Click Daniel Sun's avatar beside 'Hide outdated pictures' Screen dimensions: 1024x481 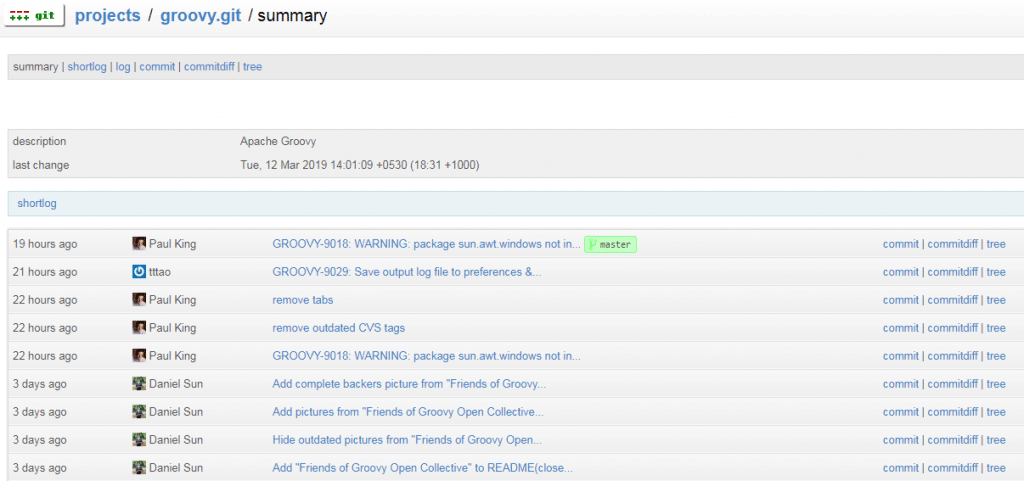tap(138, 440)
